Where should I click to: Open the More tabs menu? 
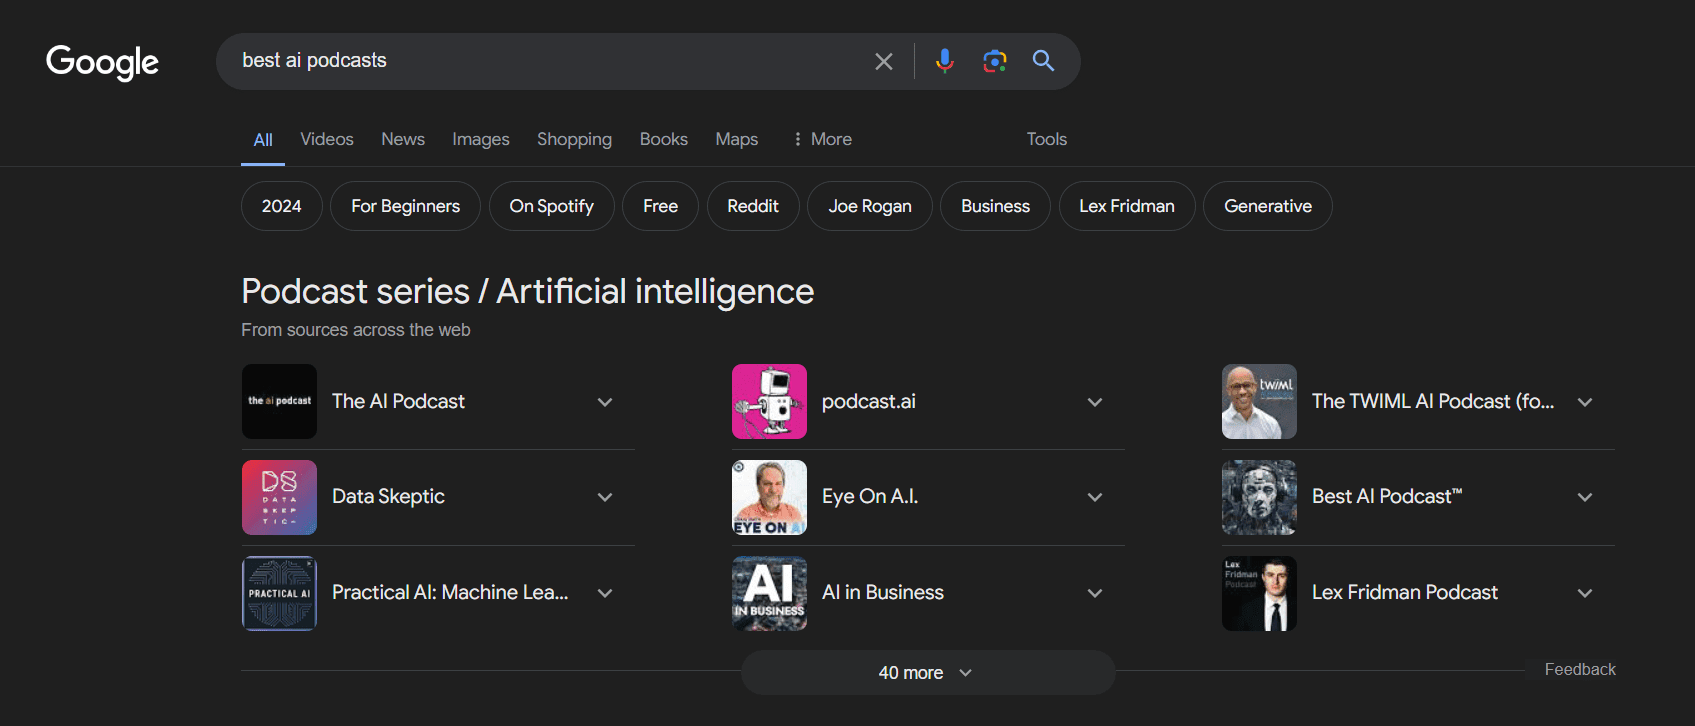click(822, 139)
